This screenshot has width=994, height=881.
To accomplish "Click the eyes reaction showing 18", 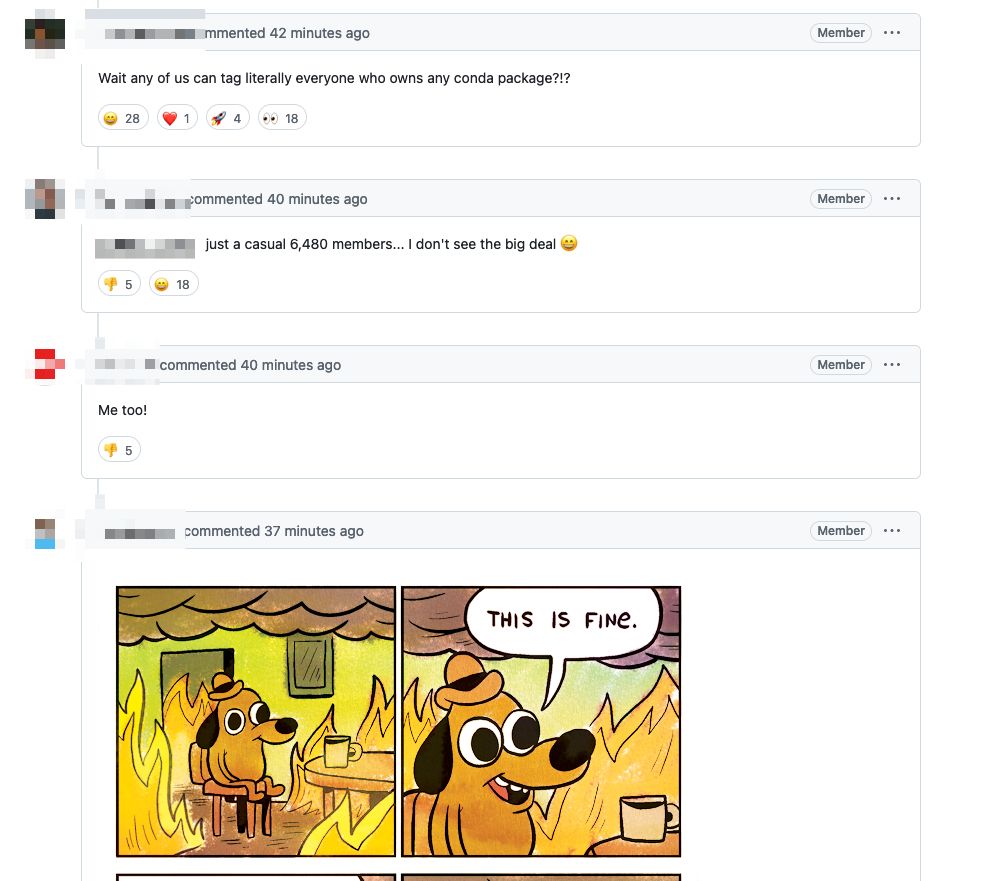I will 282,118.
